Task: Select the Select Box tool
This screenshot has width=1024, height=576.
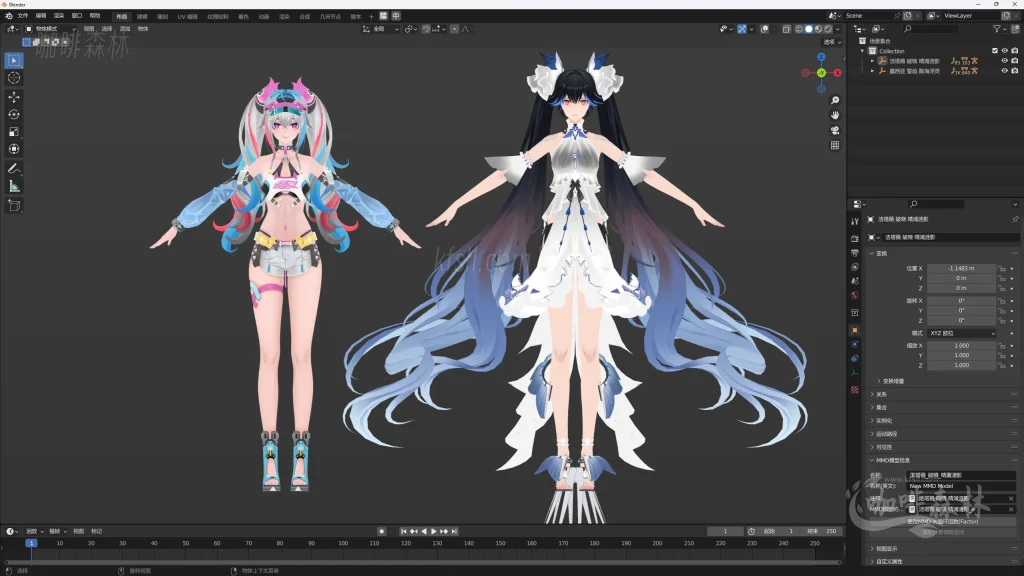Action: pyautogui.click(x=14, y=60)
